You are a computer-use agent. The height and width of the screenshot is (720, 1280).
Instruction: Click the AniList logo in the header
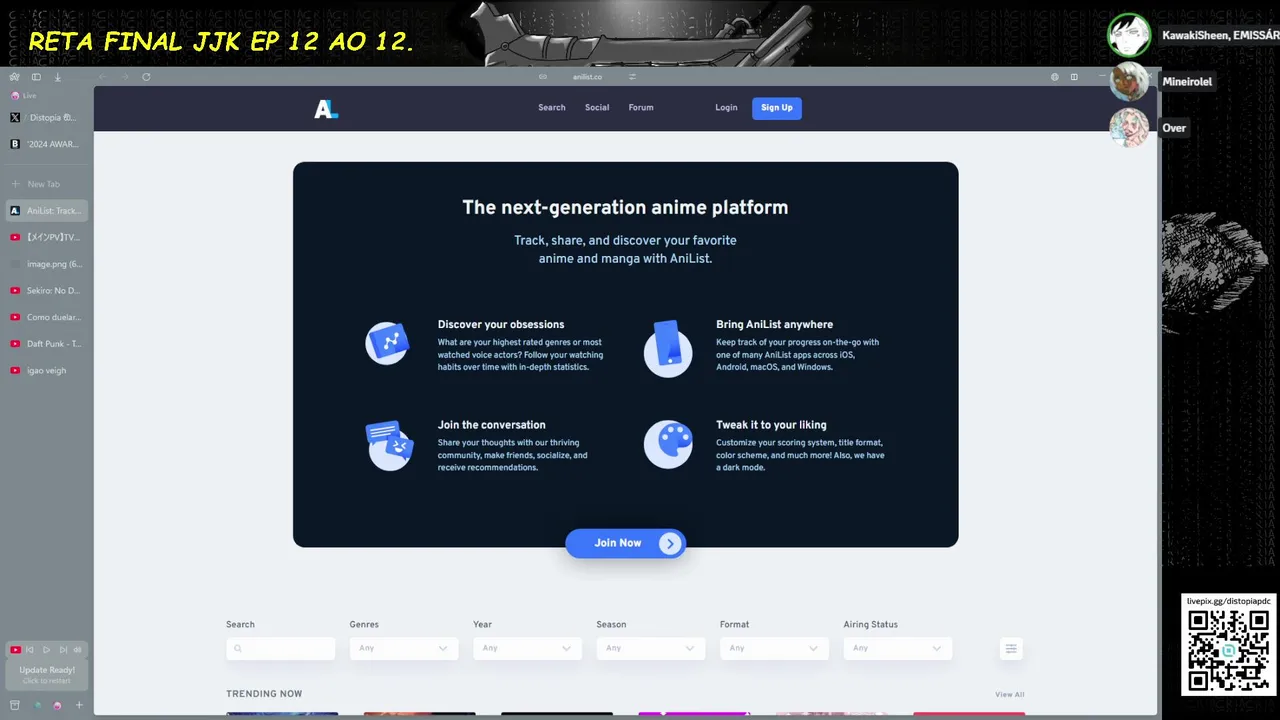[326, 109]
